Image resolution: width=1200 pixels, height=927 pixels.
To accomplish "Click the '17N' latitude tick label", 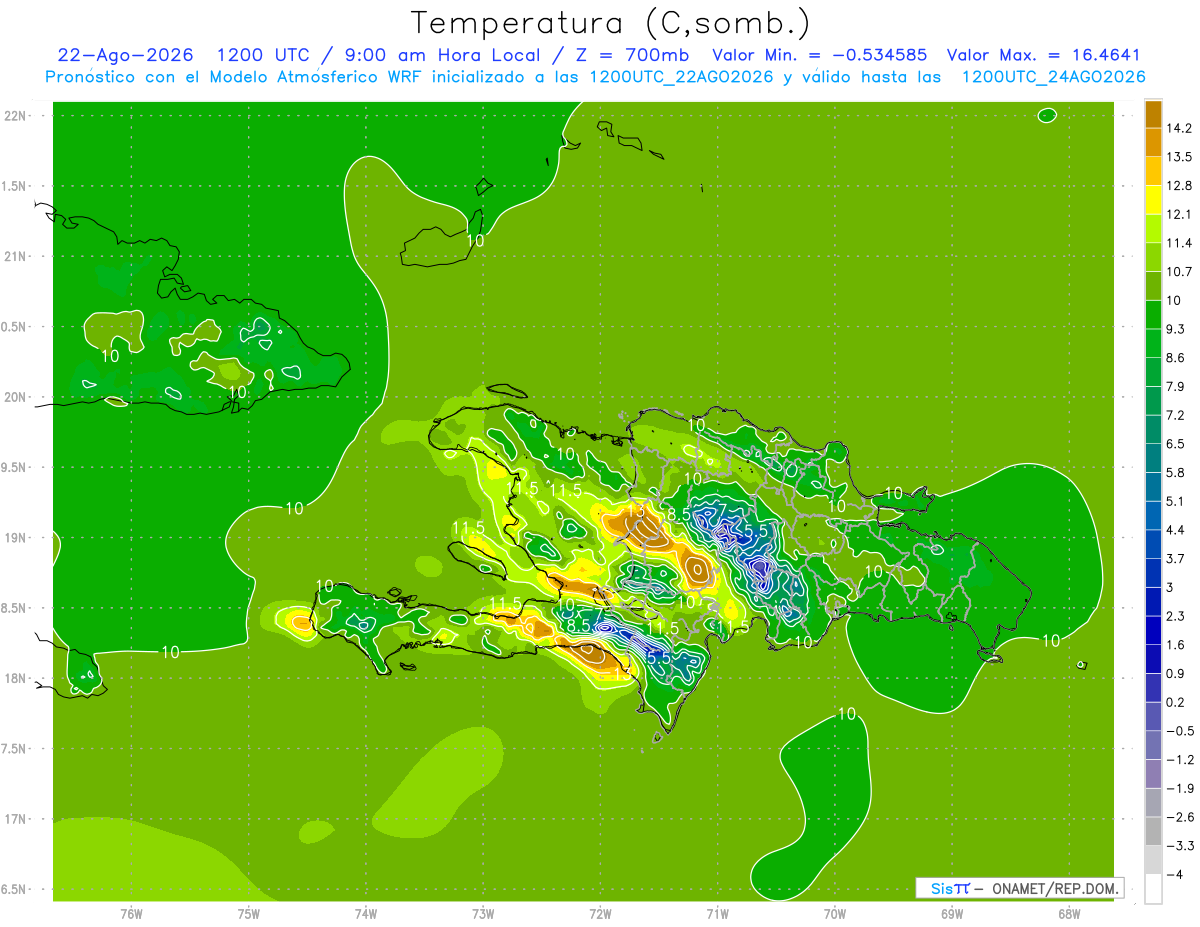I will coord(17,819).
